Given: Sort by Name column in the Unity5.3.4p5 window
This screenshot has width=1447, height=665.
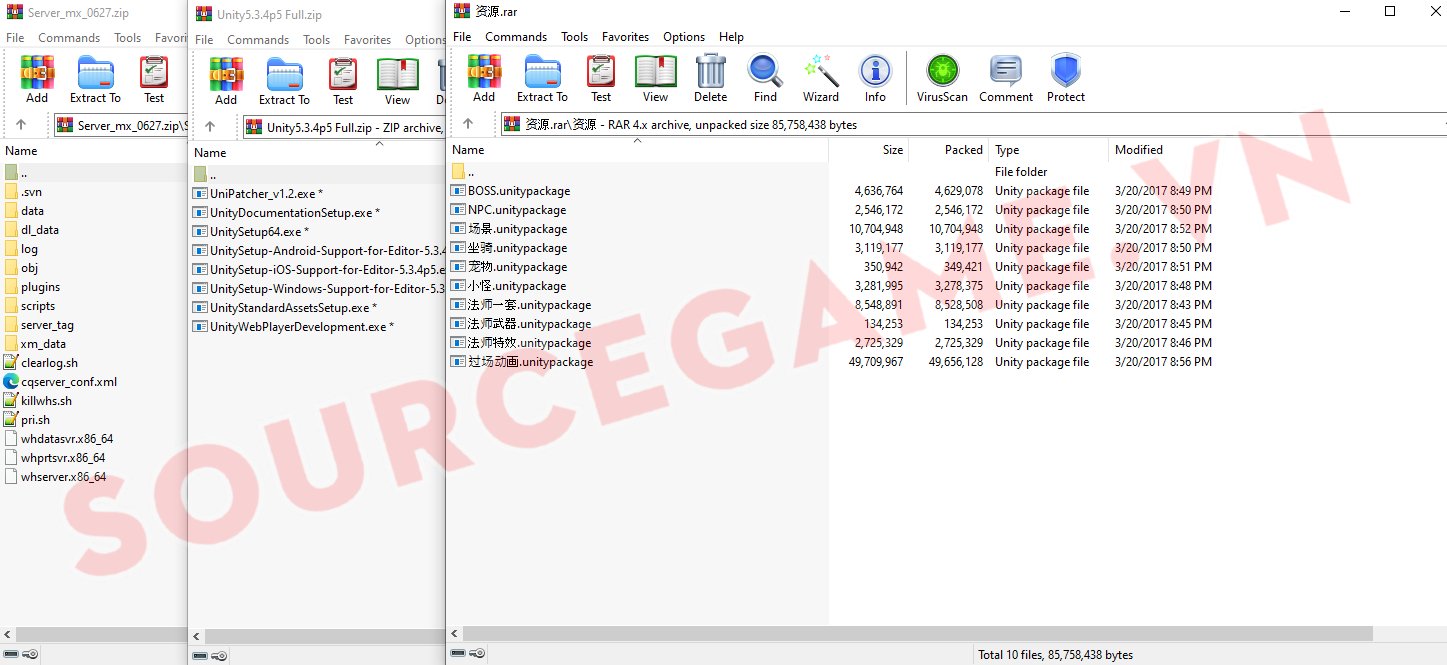Looking at the screenshot, I should [x=317, y=153].
